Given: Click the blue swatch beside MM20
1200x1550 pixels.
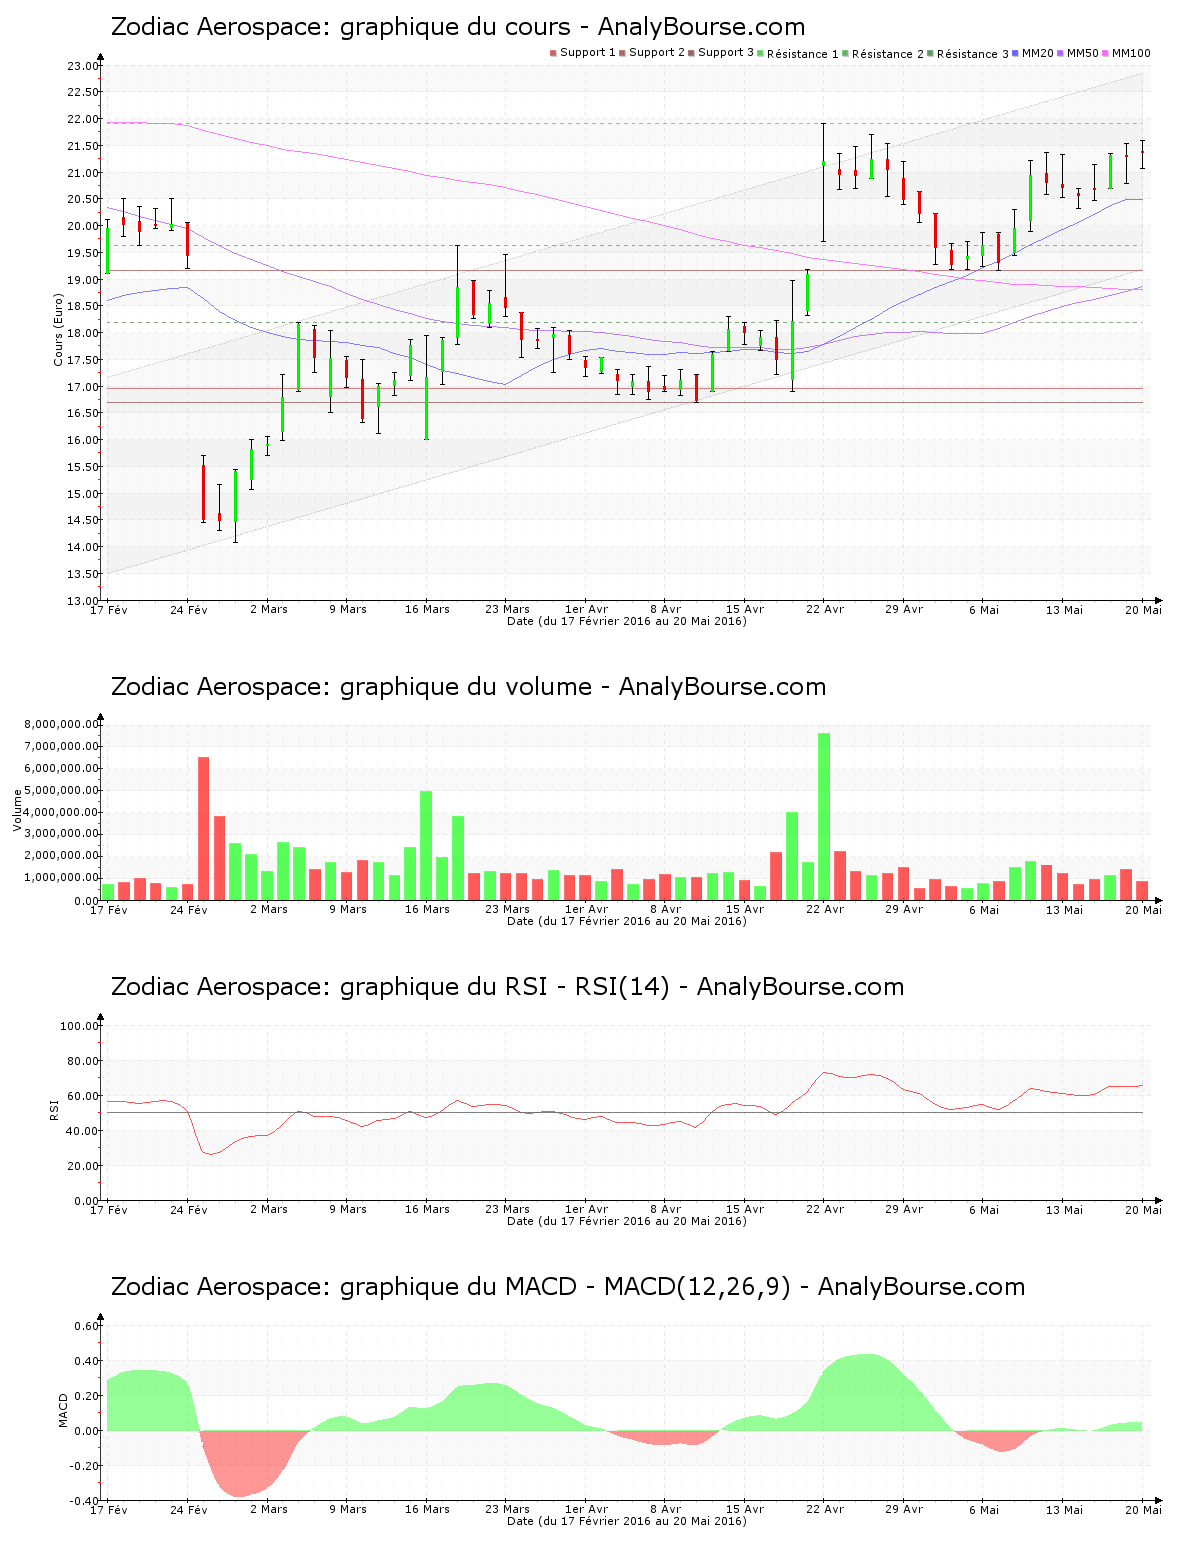Looking at the screenshot, I should 1016,54.
